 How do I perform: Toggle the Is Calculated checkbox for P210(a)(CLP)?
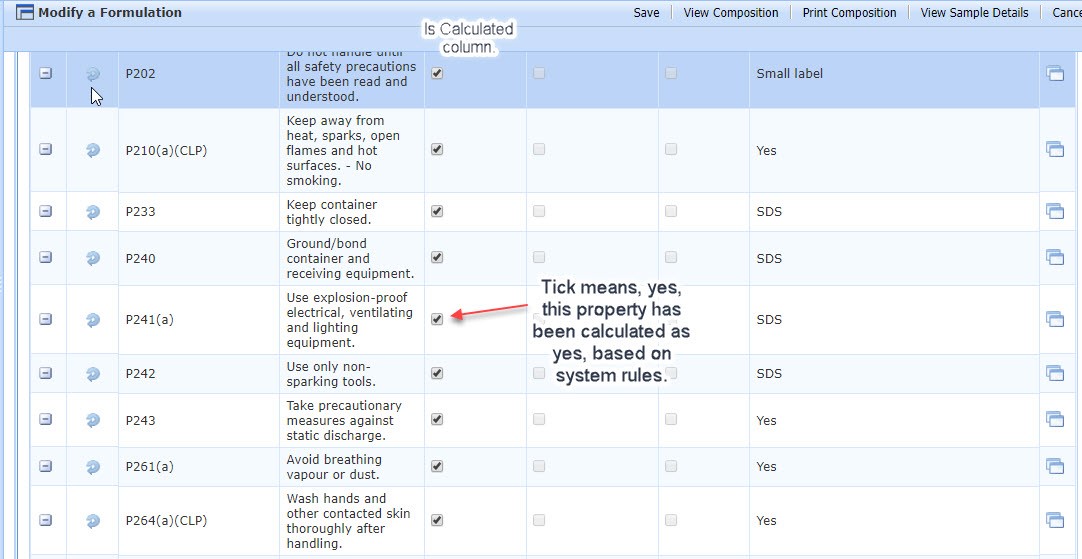(437, 149)
